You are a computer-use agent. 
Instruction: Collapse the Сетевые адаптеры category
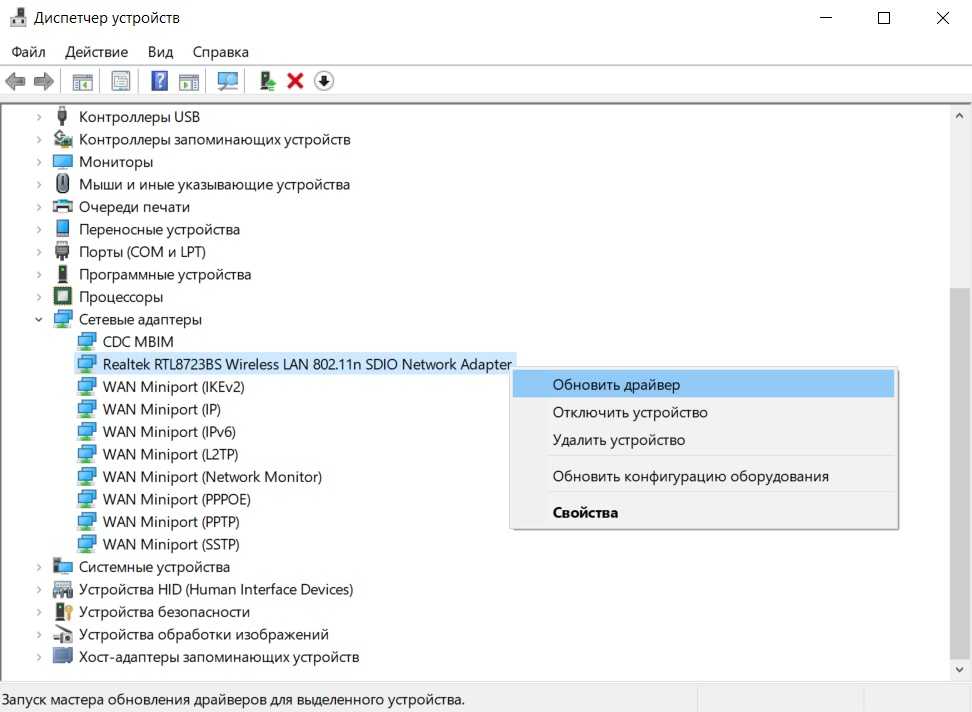[x=39, y=320]
